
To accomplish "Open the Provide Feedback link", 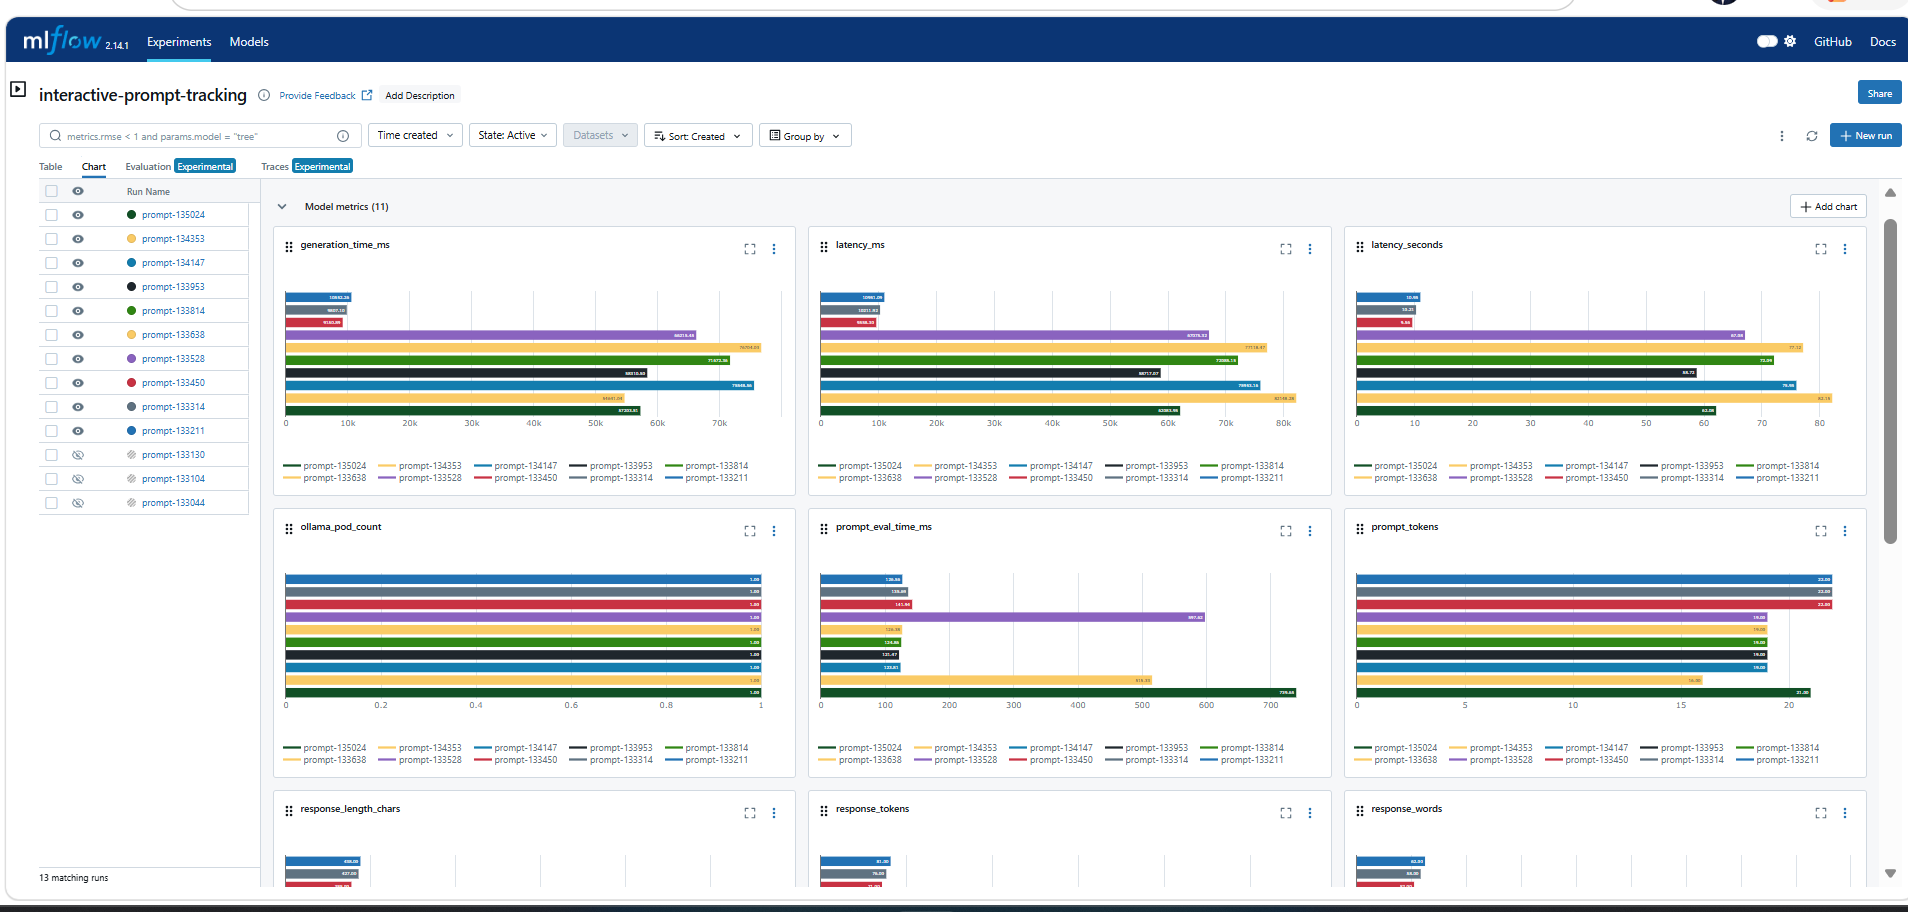I will [325, 96].
